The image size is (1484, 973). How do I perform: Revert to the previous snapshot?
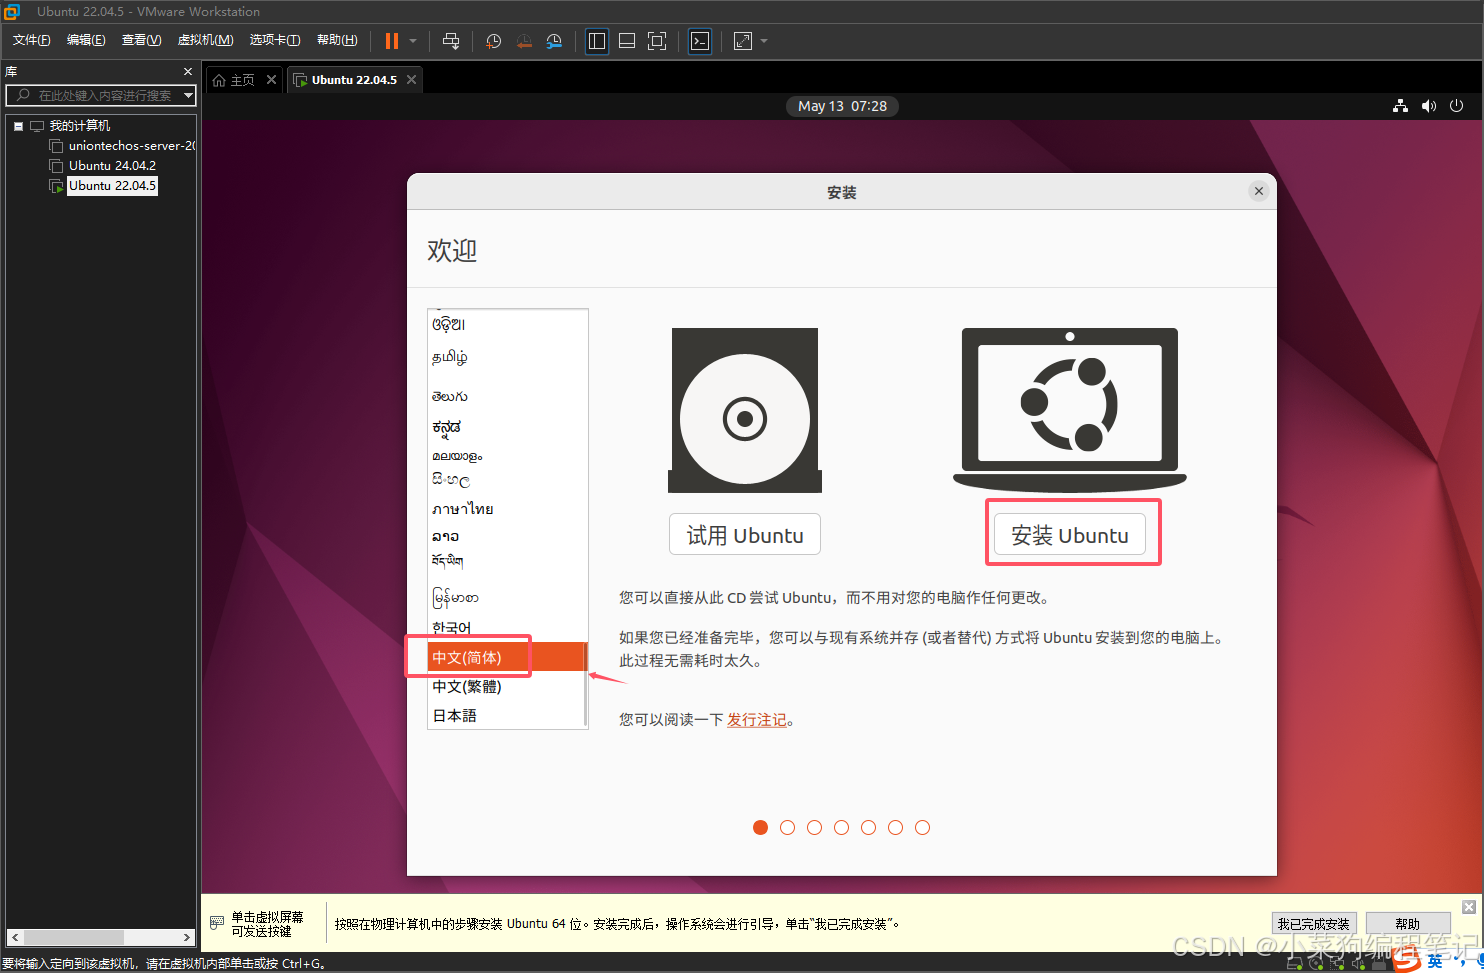(524, 41)
